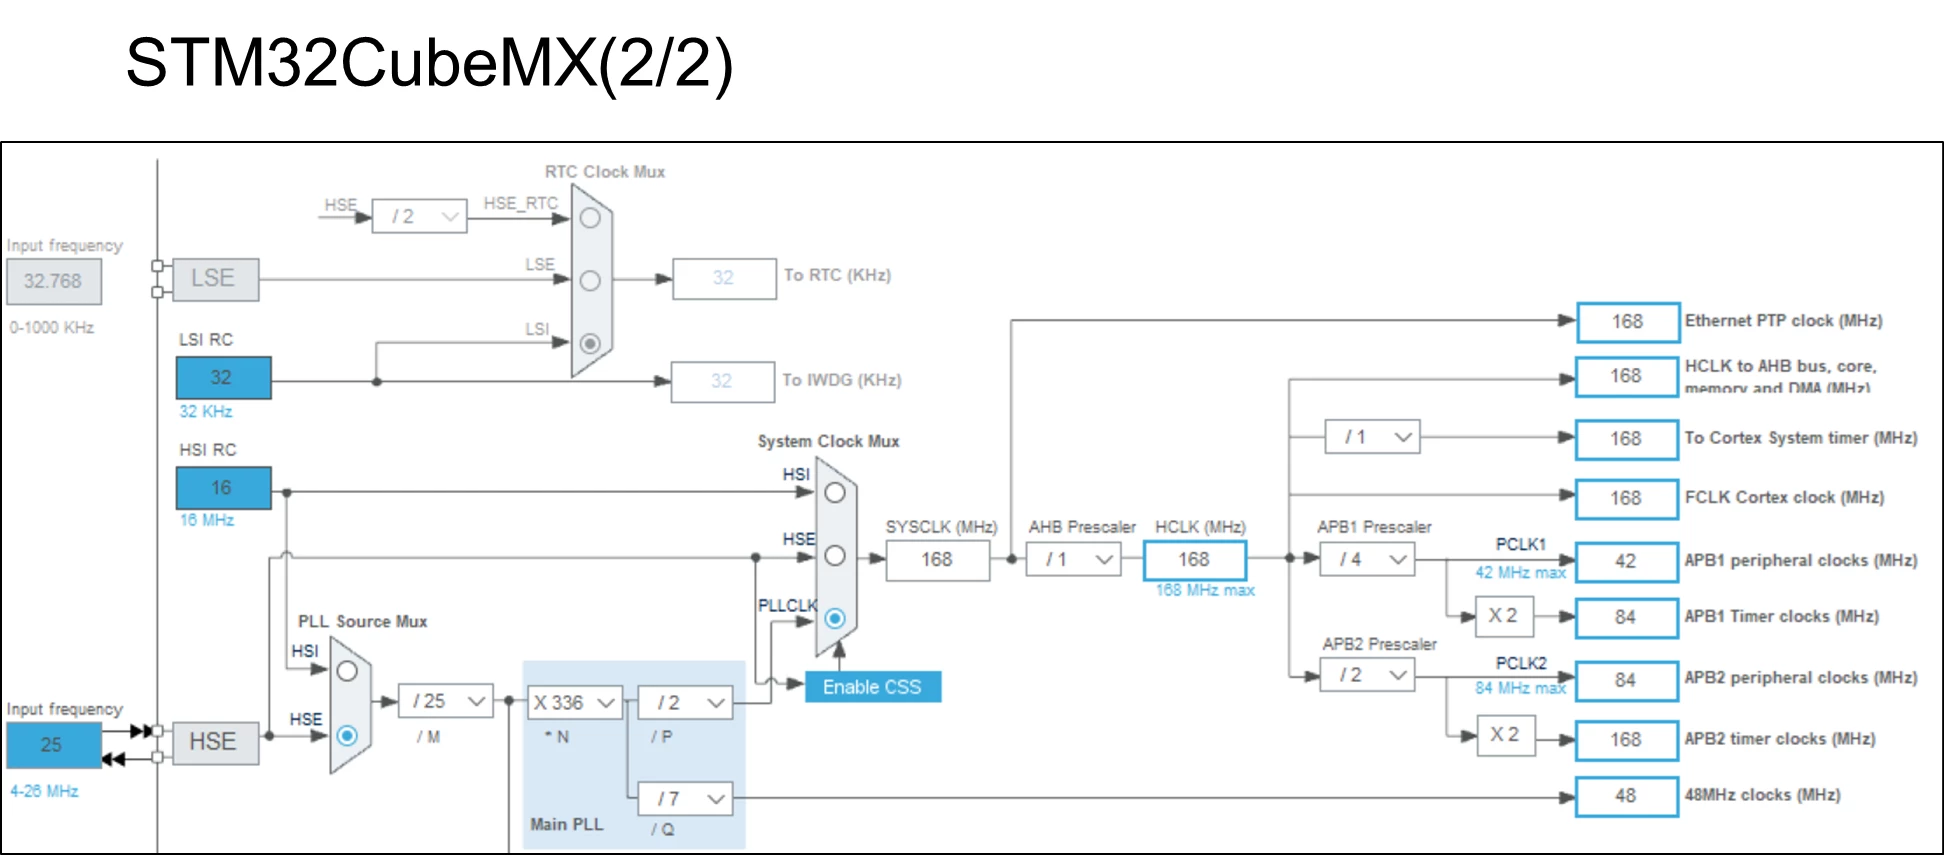Screen dimensions: 1944x855
Task: Click the To IWDG (KHz) value box
Action: tap(723, 382)
